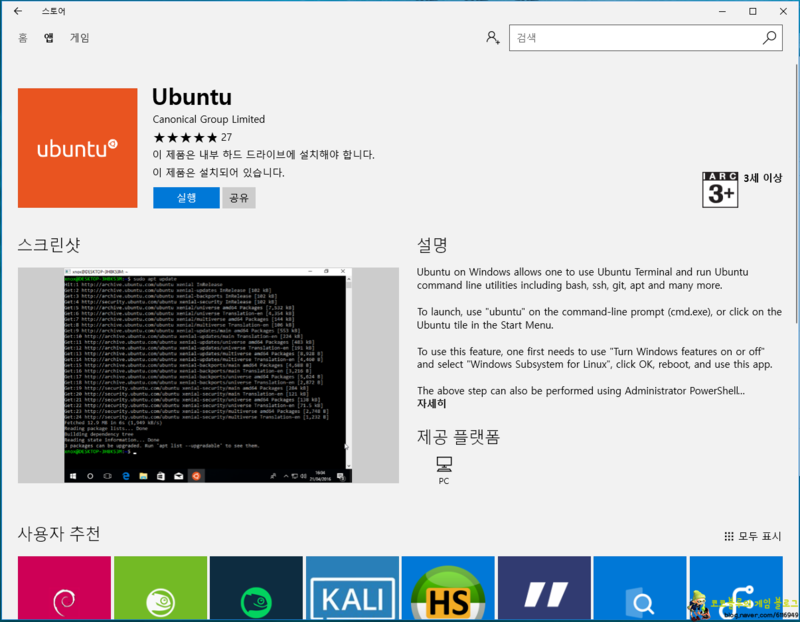Select the 앱 tab
This screenshot has width=800, height=622.
coord(48,38)
